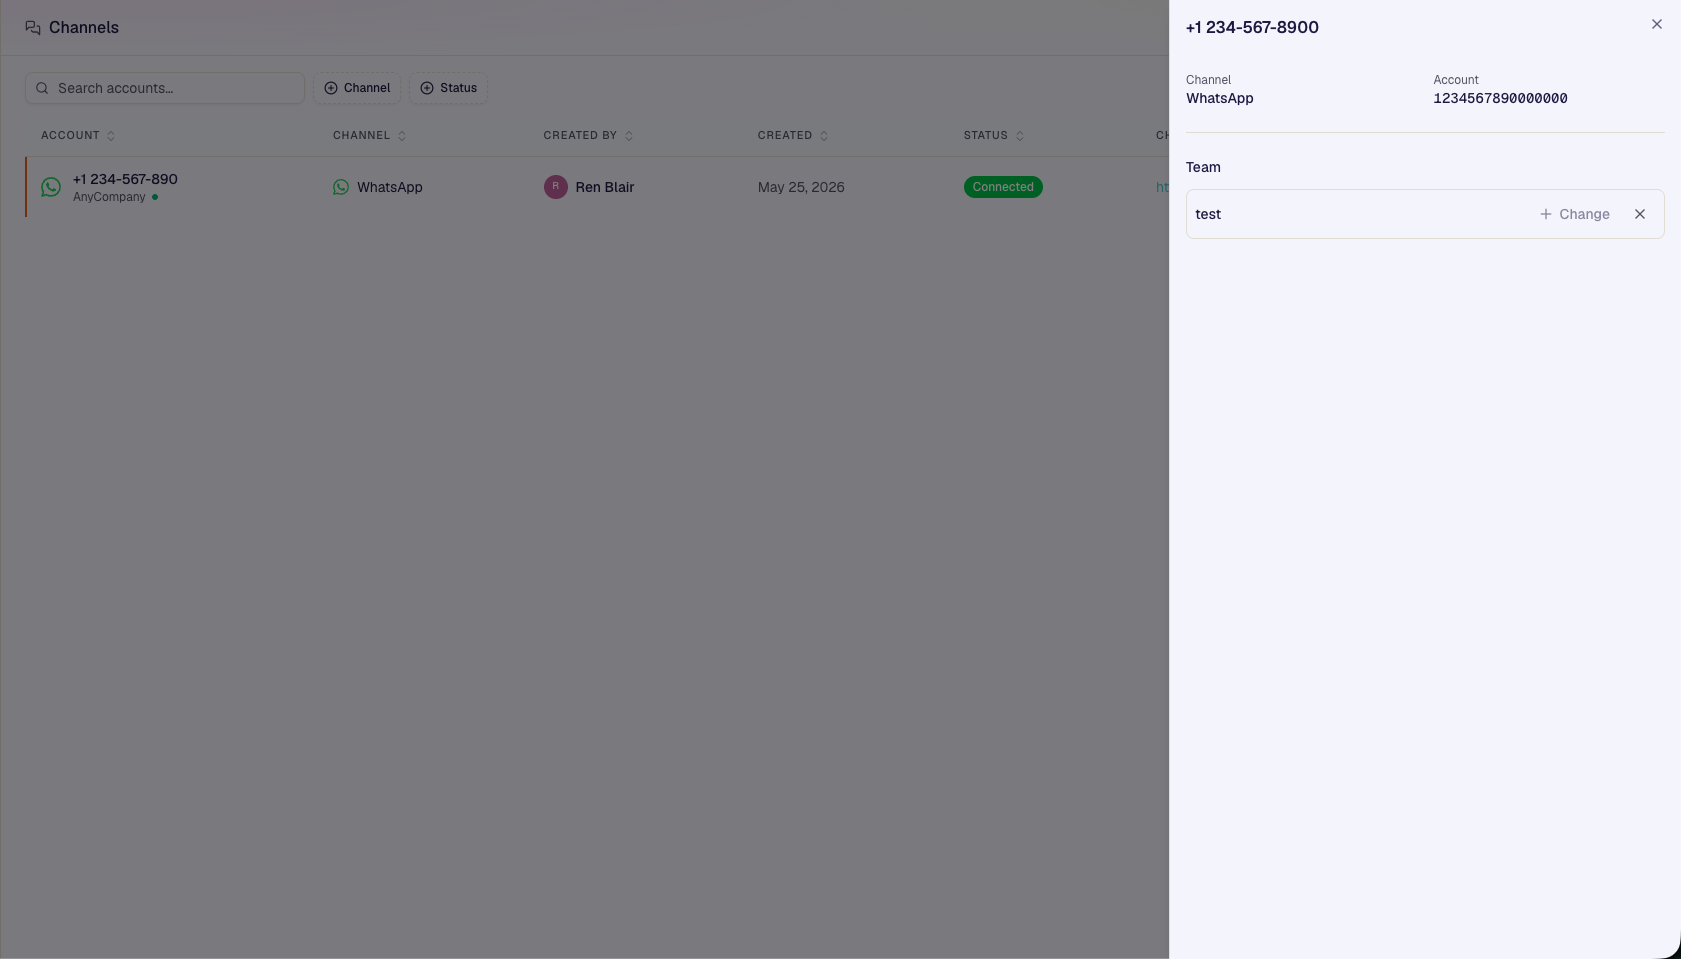This screenshot has width=1681, height=959.
Task: Remove the 'test' team assignment
Action: click(1640, 214)
